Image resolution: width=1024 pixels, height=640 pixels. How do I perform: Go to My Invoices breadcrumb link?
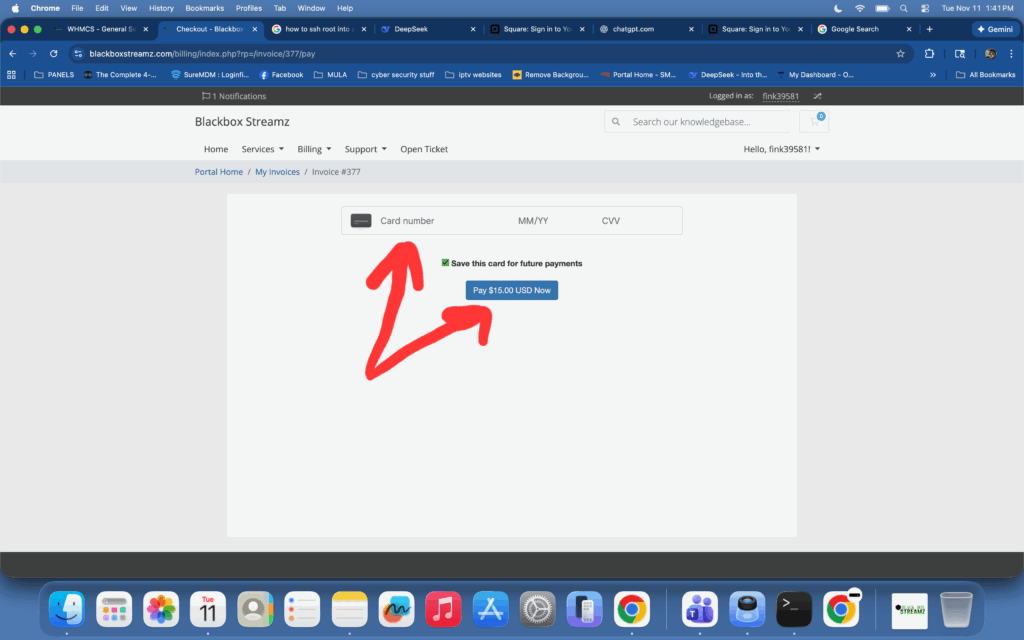277,172
